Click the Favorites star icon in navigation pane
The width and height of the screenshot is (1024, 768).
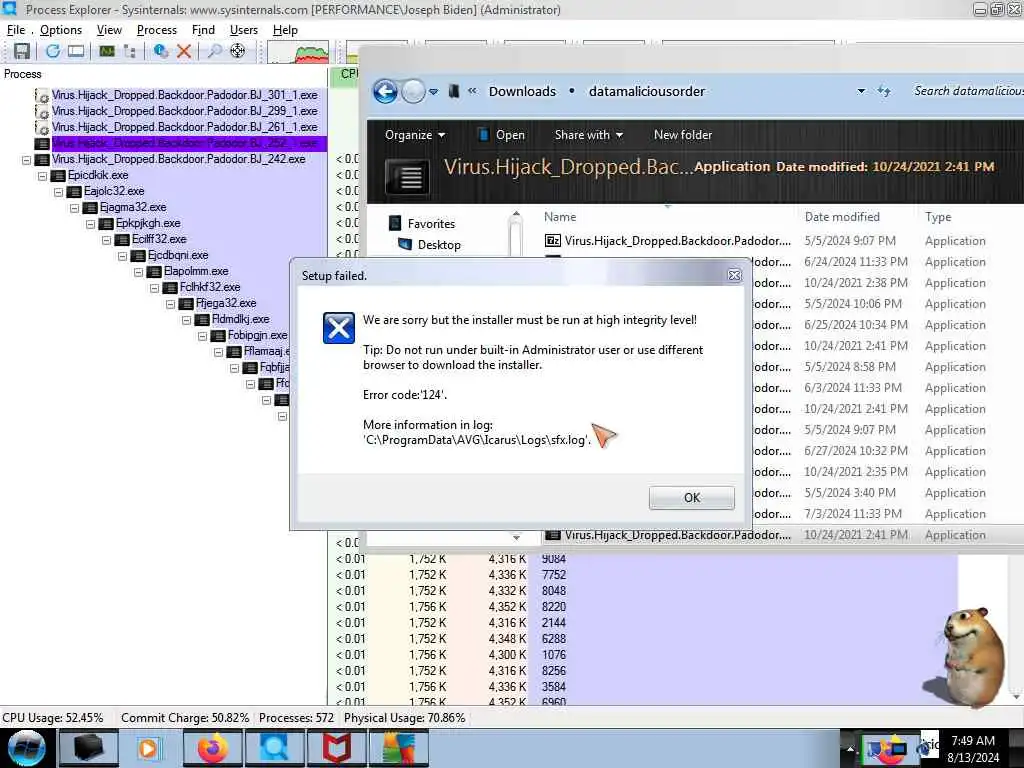pyautogui.click(x=395, y=223)
